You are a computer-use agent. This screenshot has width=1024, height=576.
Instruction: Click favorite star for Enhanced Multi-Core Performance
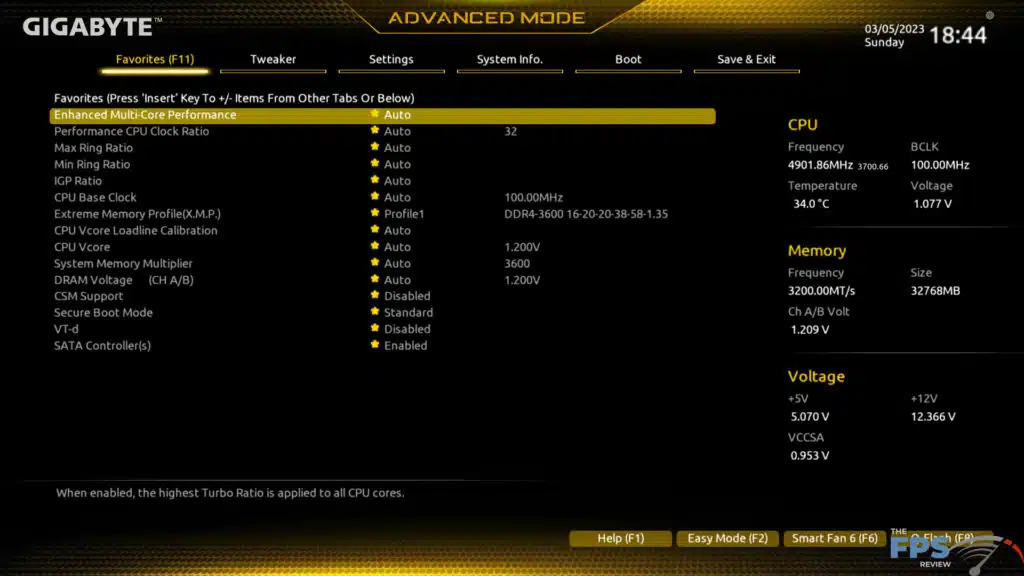tap(375, 114)
